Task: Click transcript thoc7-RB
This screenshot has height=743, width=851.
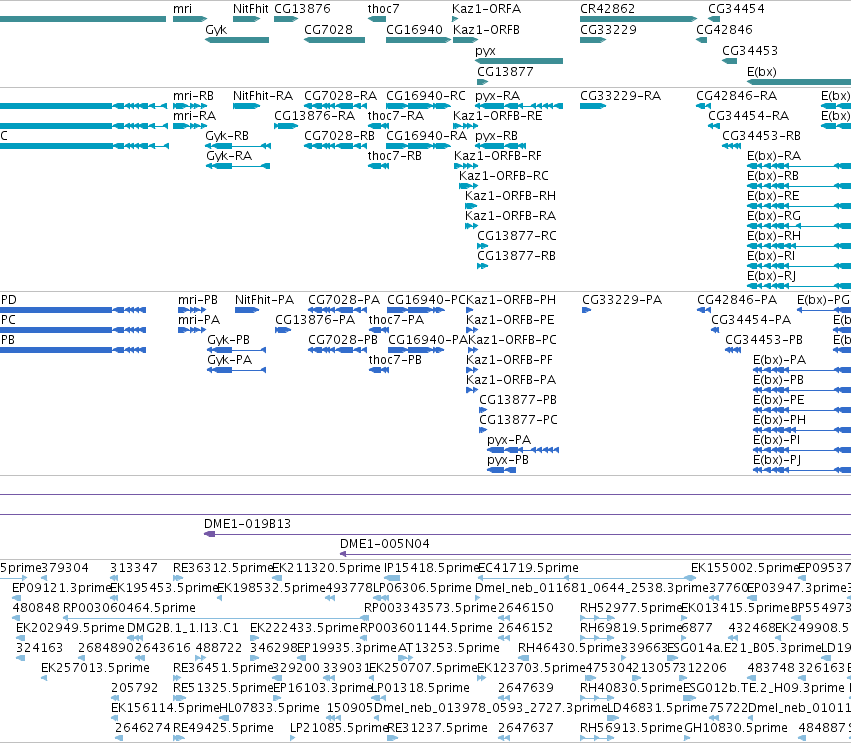Action: click(378, 166)
